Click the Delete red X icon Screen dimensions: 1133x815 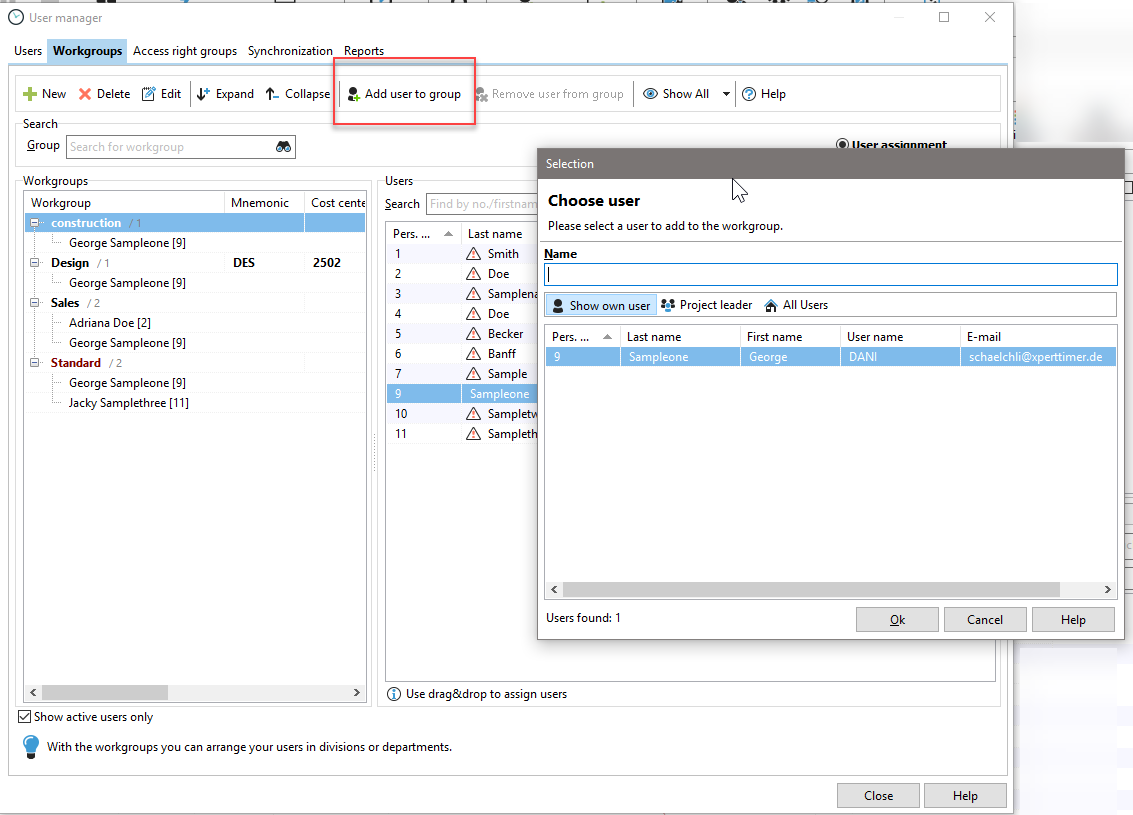[85, 94]
